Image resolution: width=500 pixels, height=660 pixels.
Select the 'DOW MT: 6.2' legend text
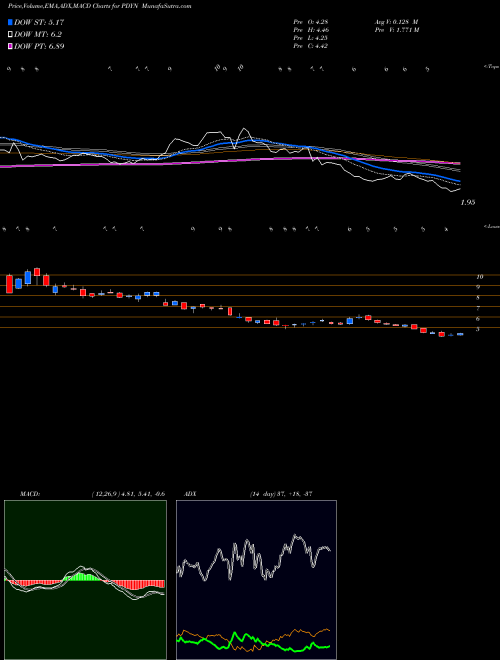[38, 35]
